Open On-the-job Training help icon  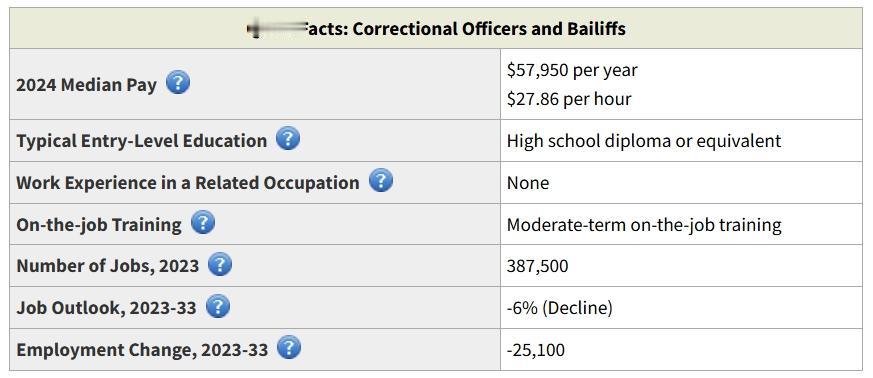(203, 223)
